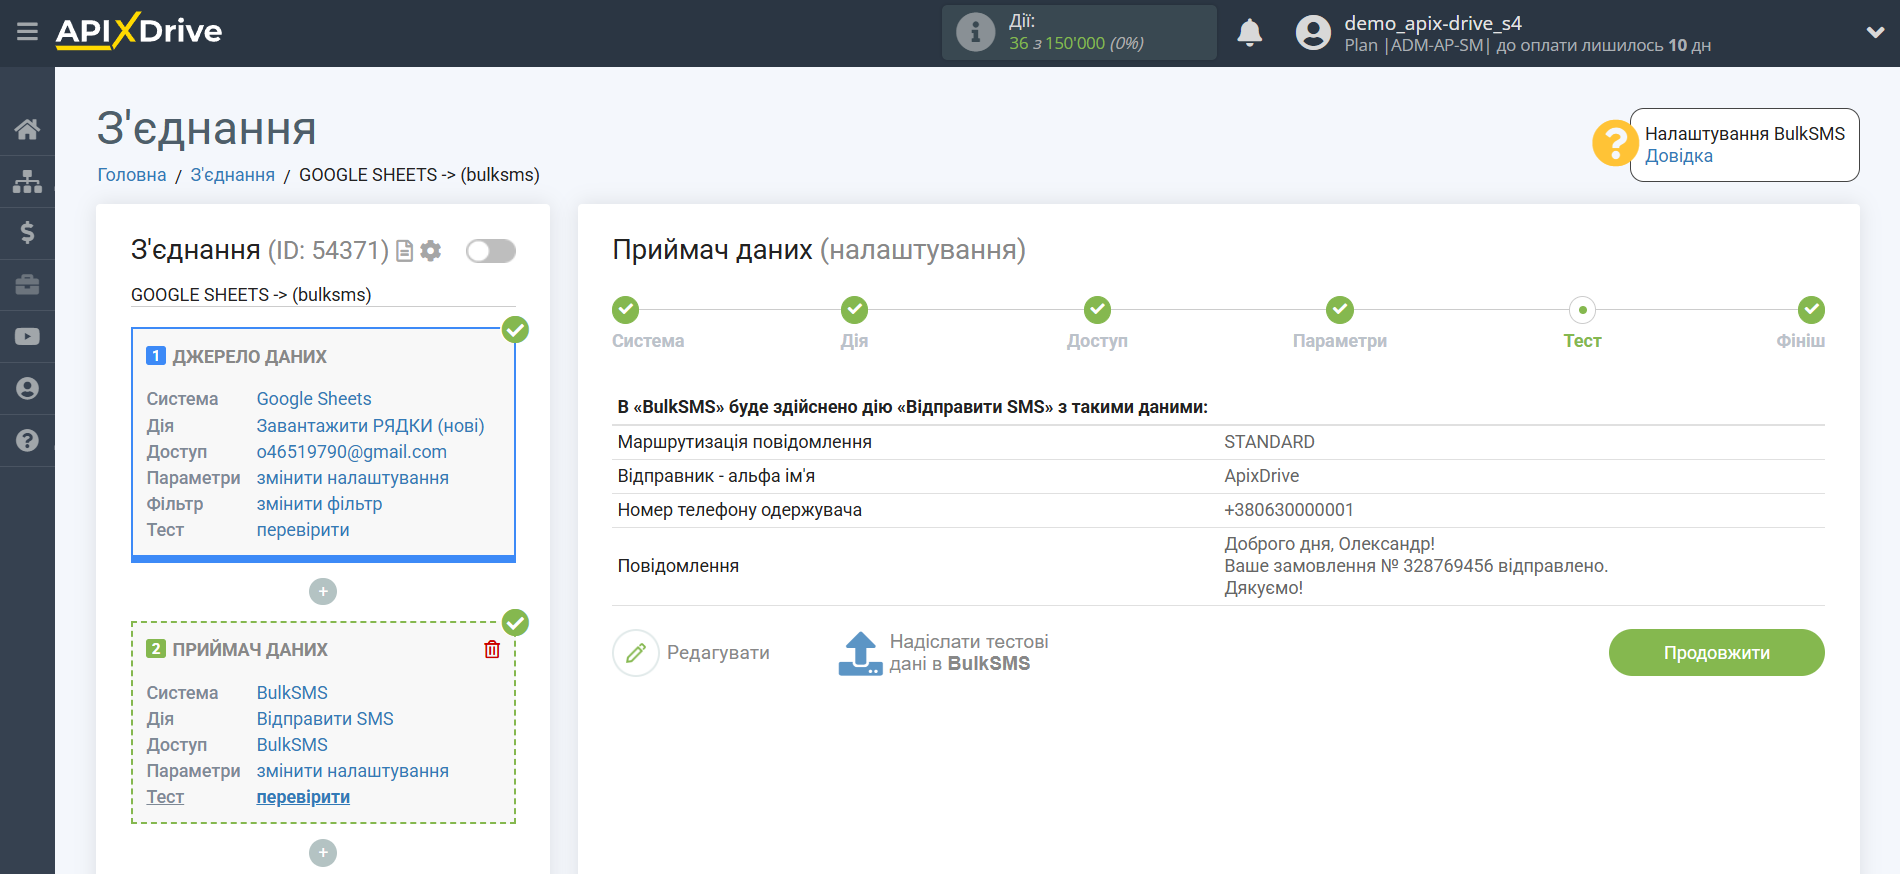The height and width of the screenshot is (874, 1900).
Task: Open the Довідка help link
Action: (x=1678, y=156)
